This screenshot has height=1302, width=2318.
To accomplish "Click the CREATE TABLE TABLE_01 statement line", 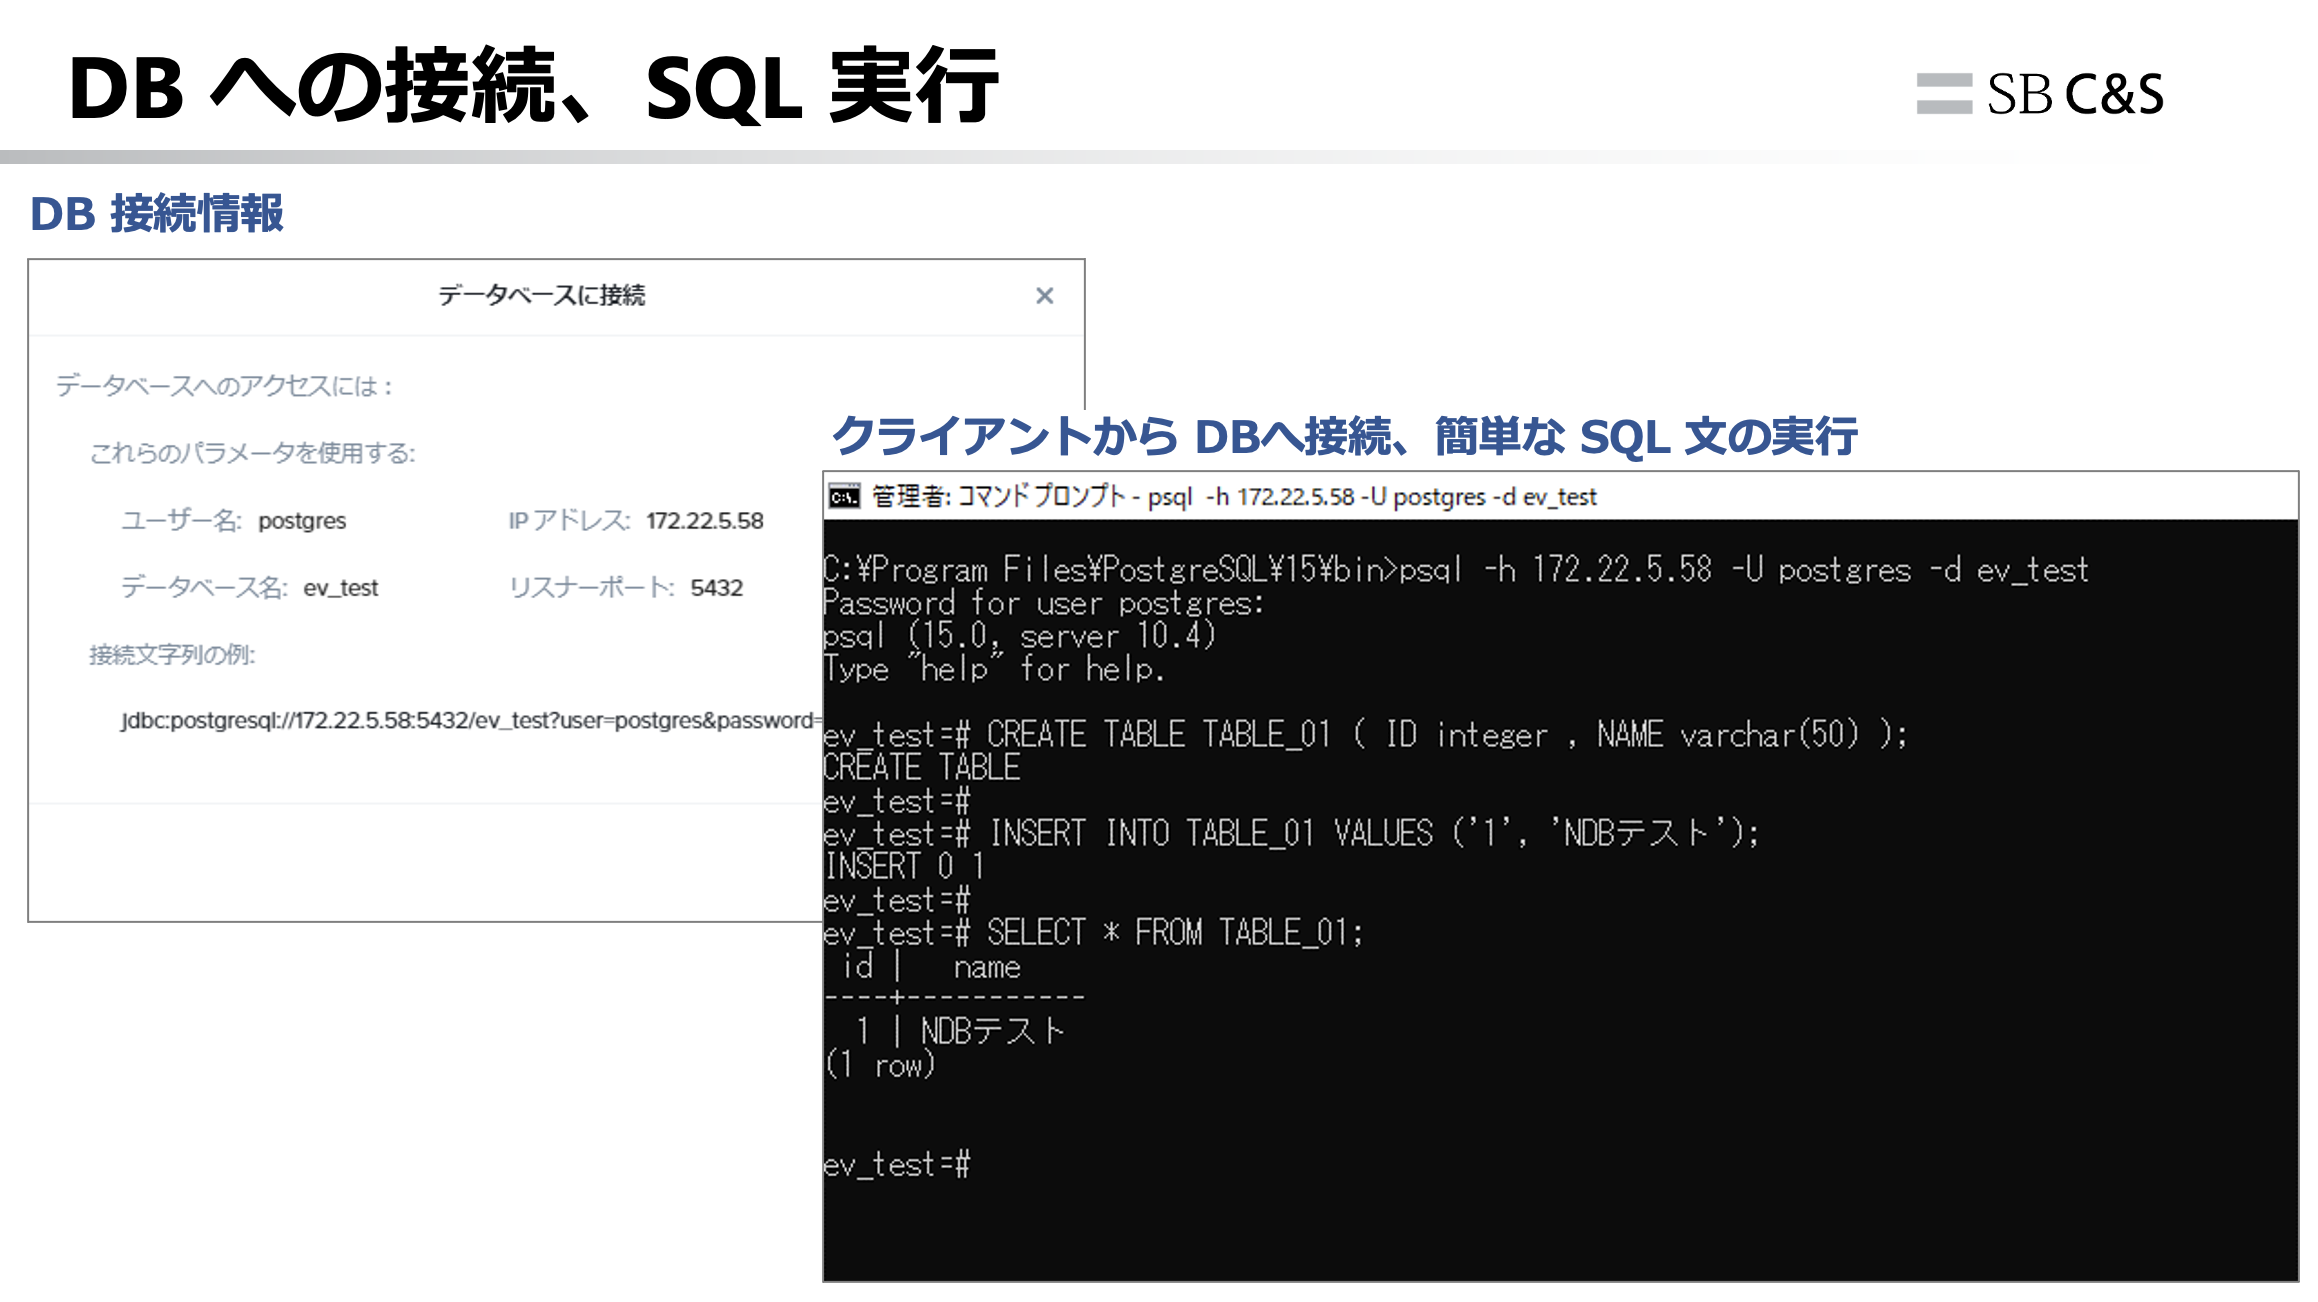I will click(x=1366, y=735).
